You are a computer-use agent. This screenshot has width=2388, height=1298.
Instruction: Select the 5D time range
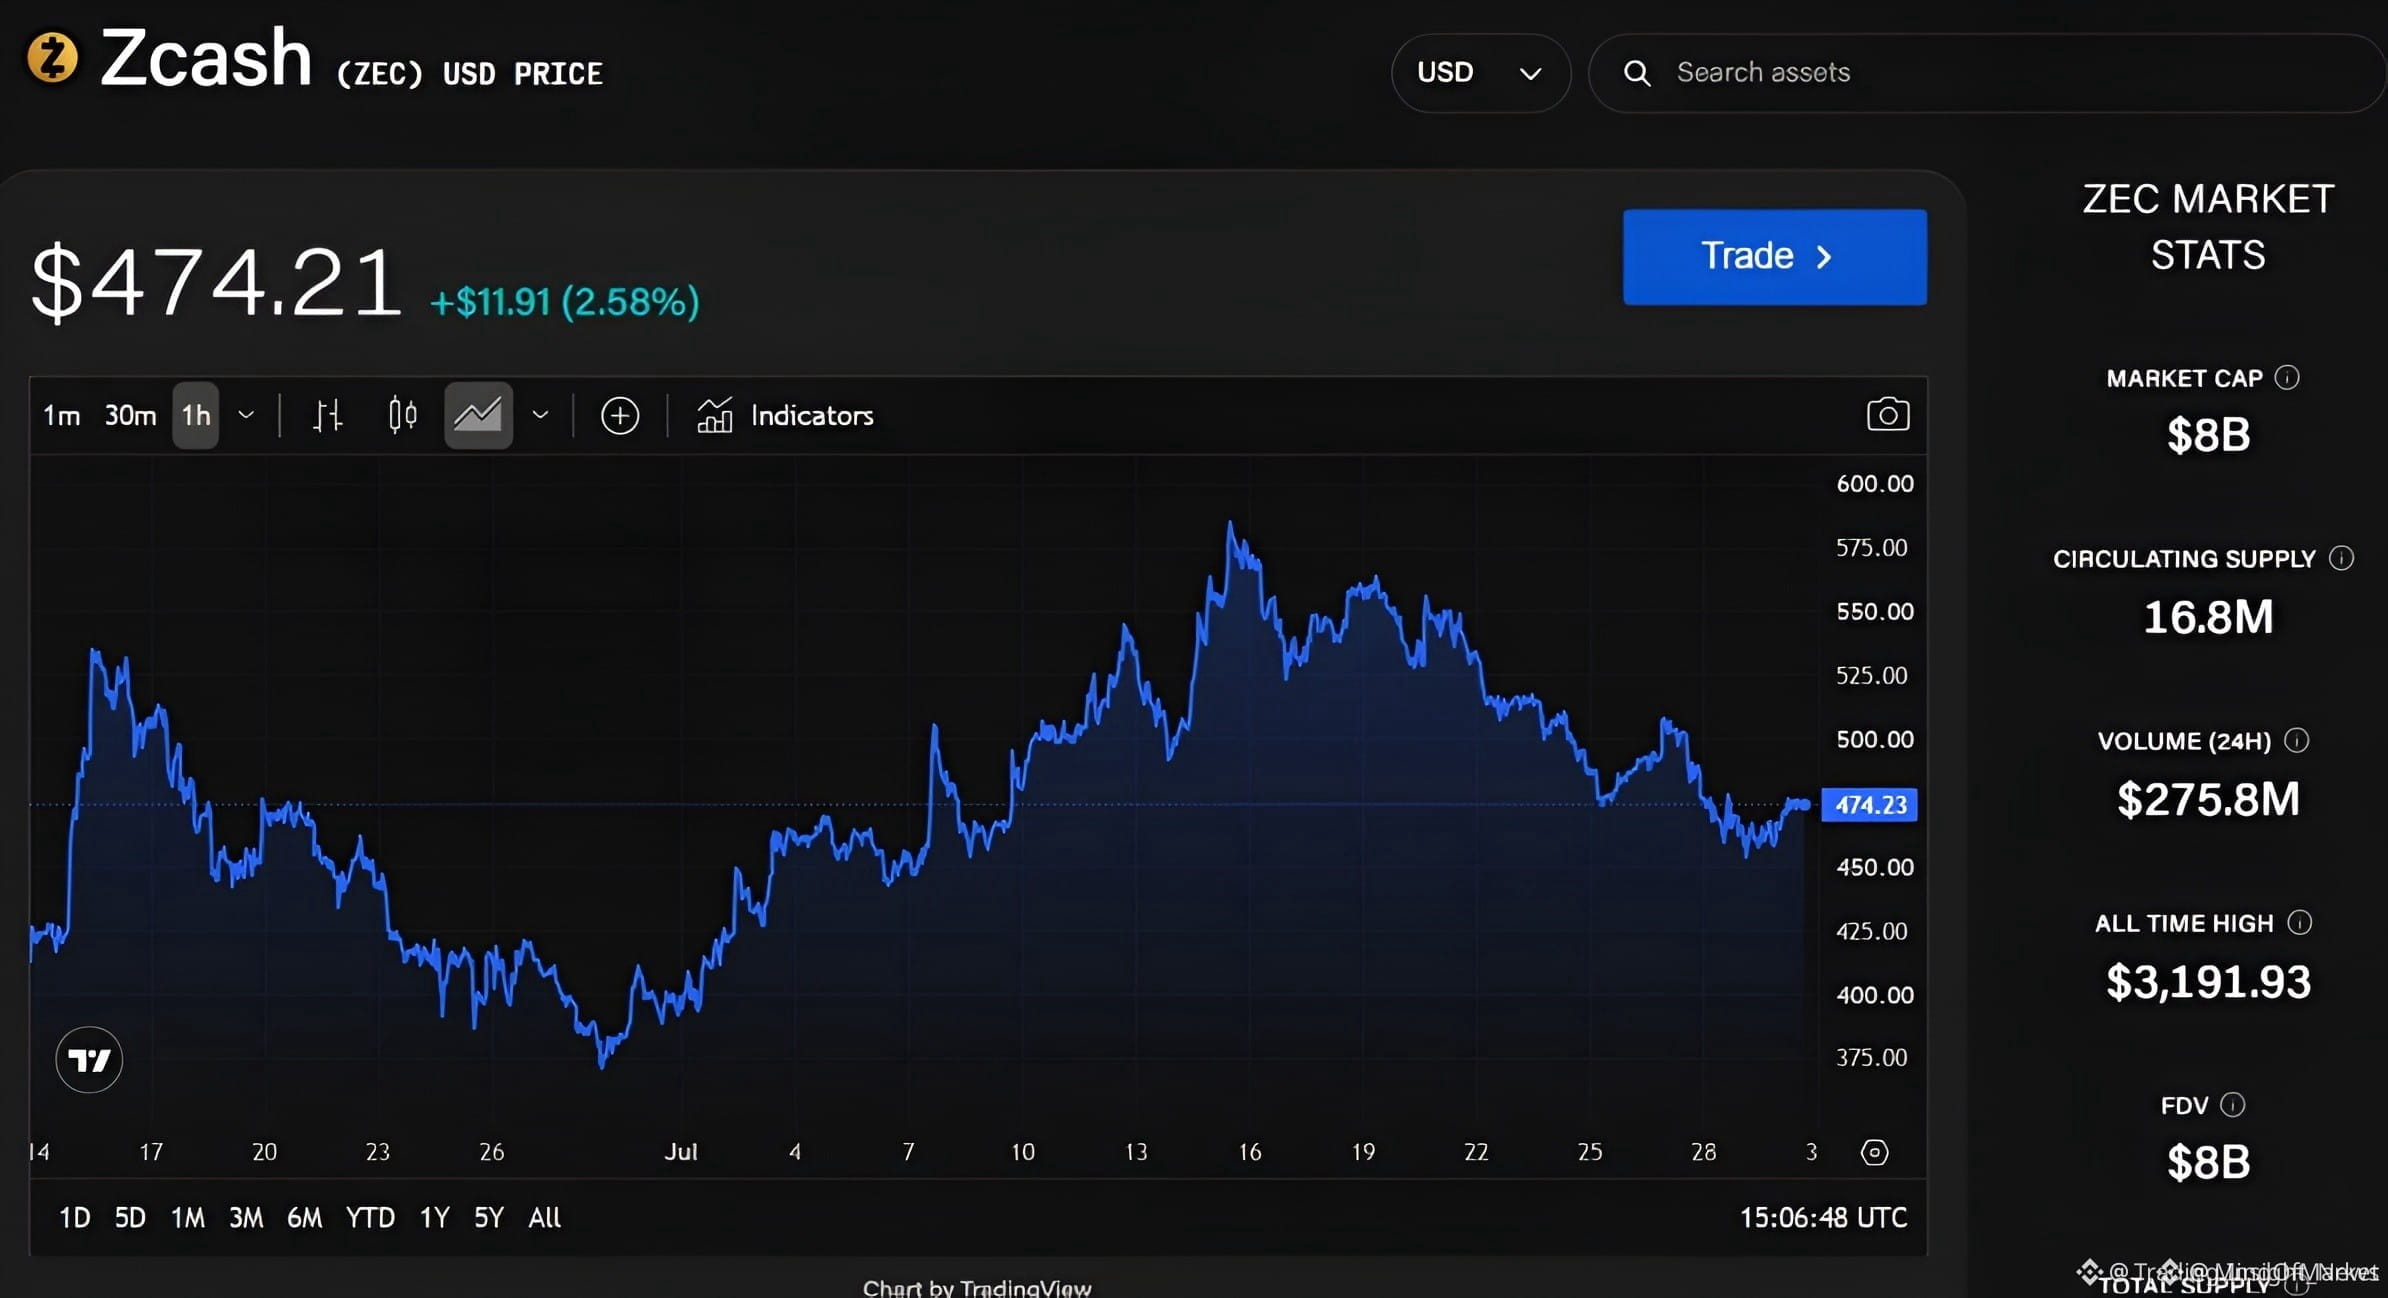pos(130,1217)
